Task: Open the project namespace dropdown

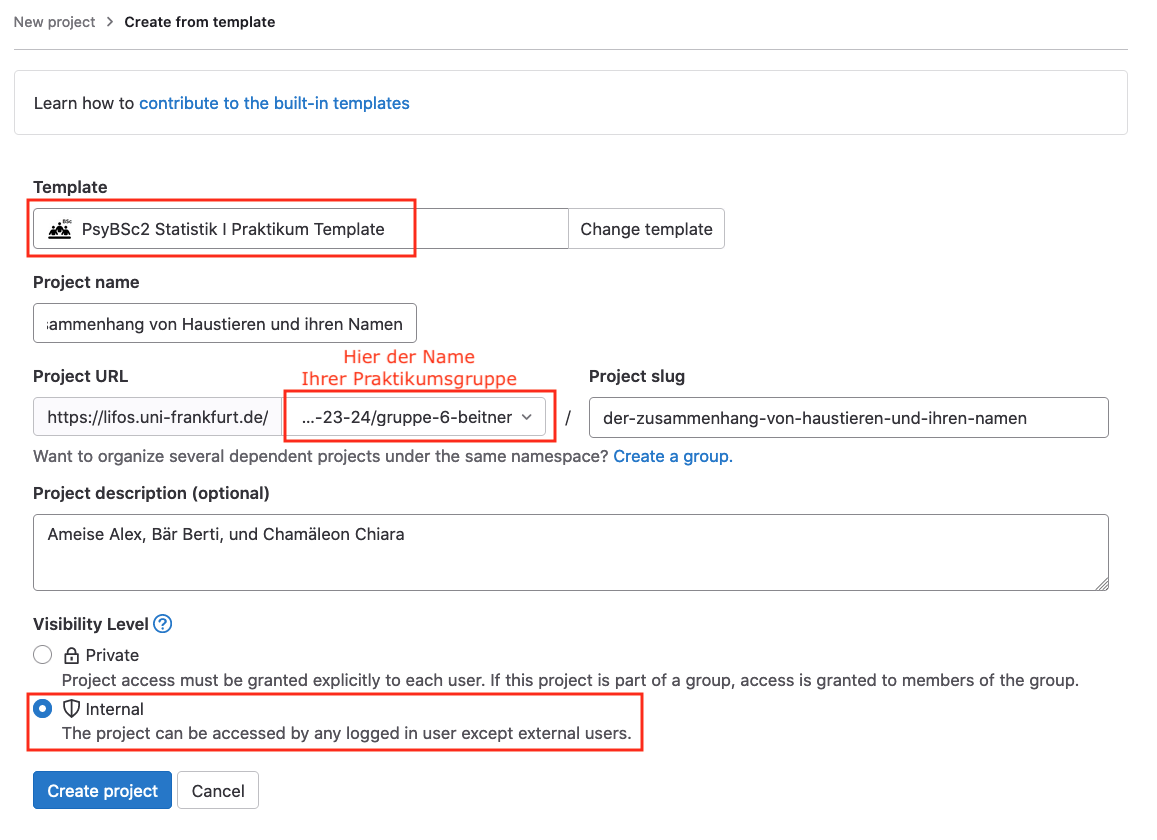Action: coord(417,418)
